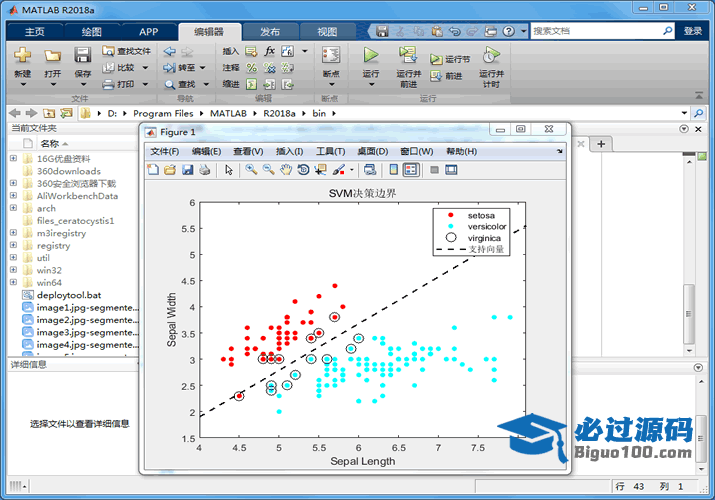Click the link plot icon in Figure toolbar
The width and height of the screenshot is (715, 500).
[x=370, y=170]
